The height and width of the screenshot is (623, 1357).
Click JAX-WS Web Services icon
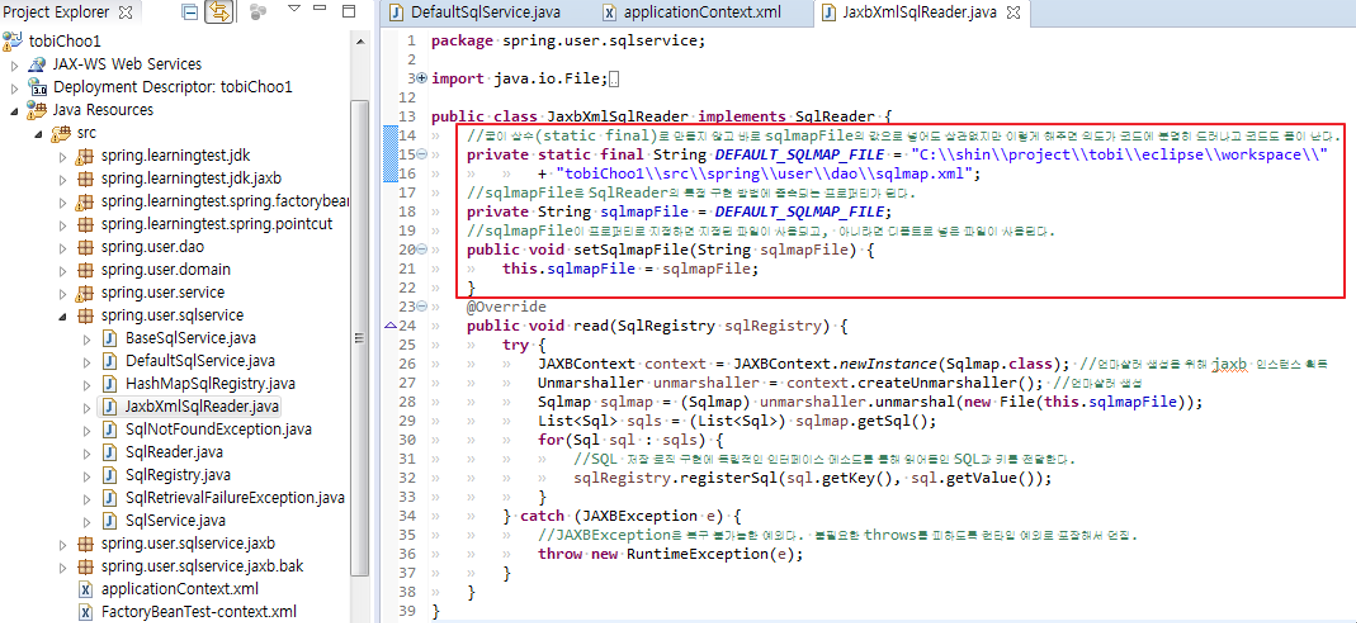click(x=37, y=64)
